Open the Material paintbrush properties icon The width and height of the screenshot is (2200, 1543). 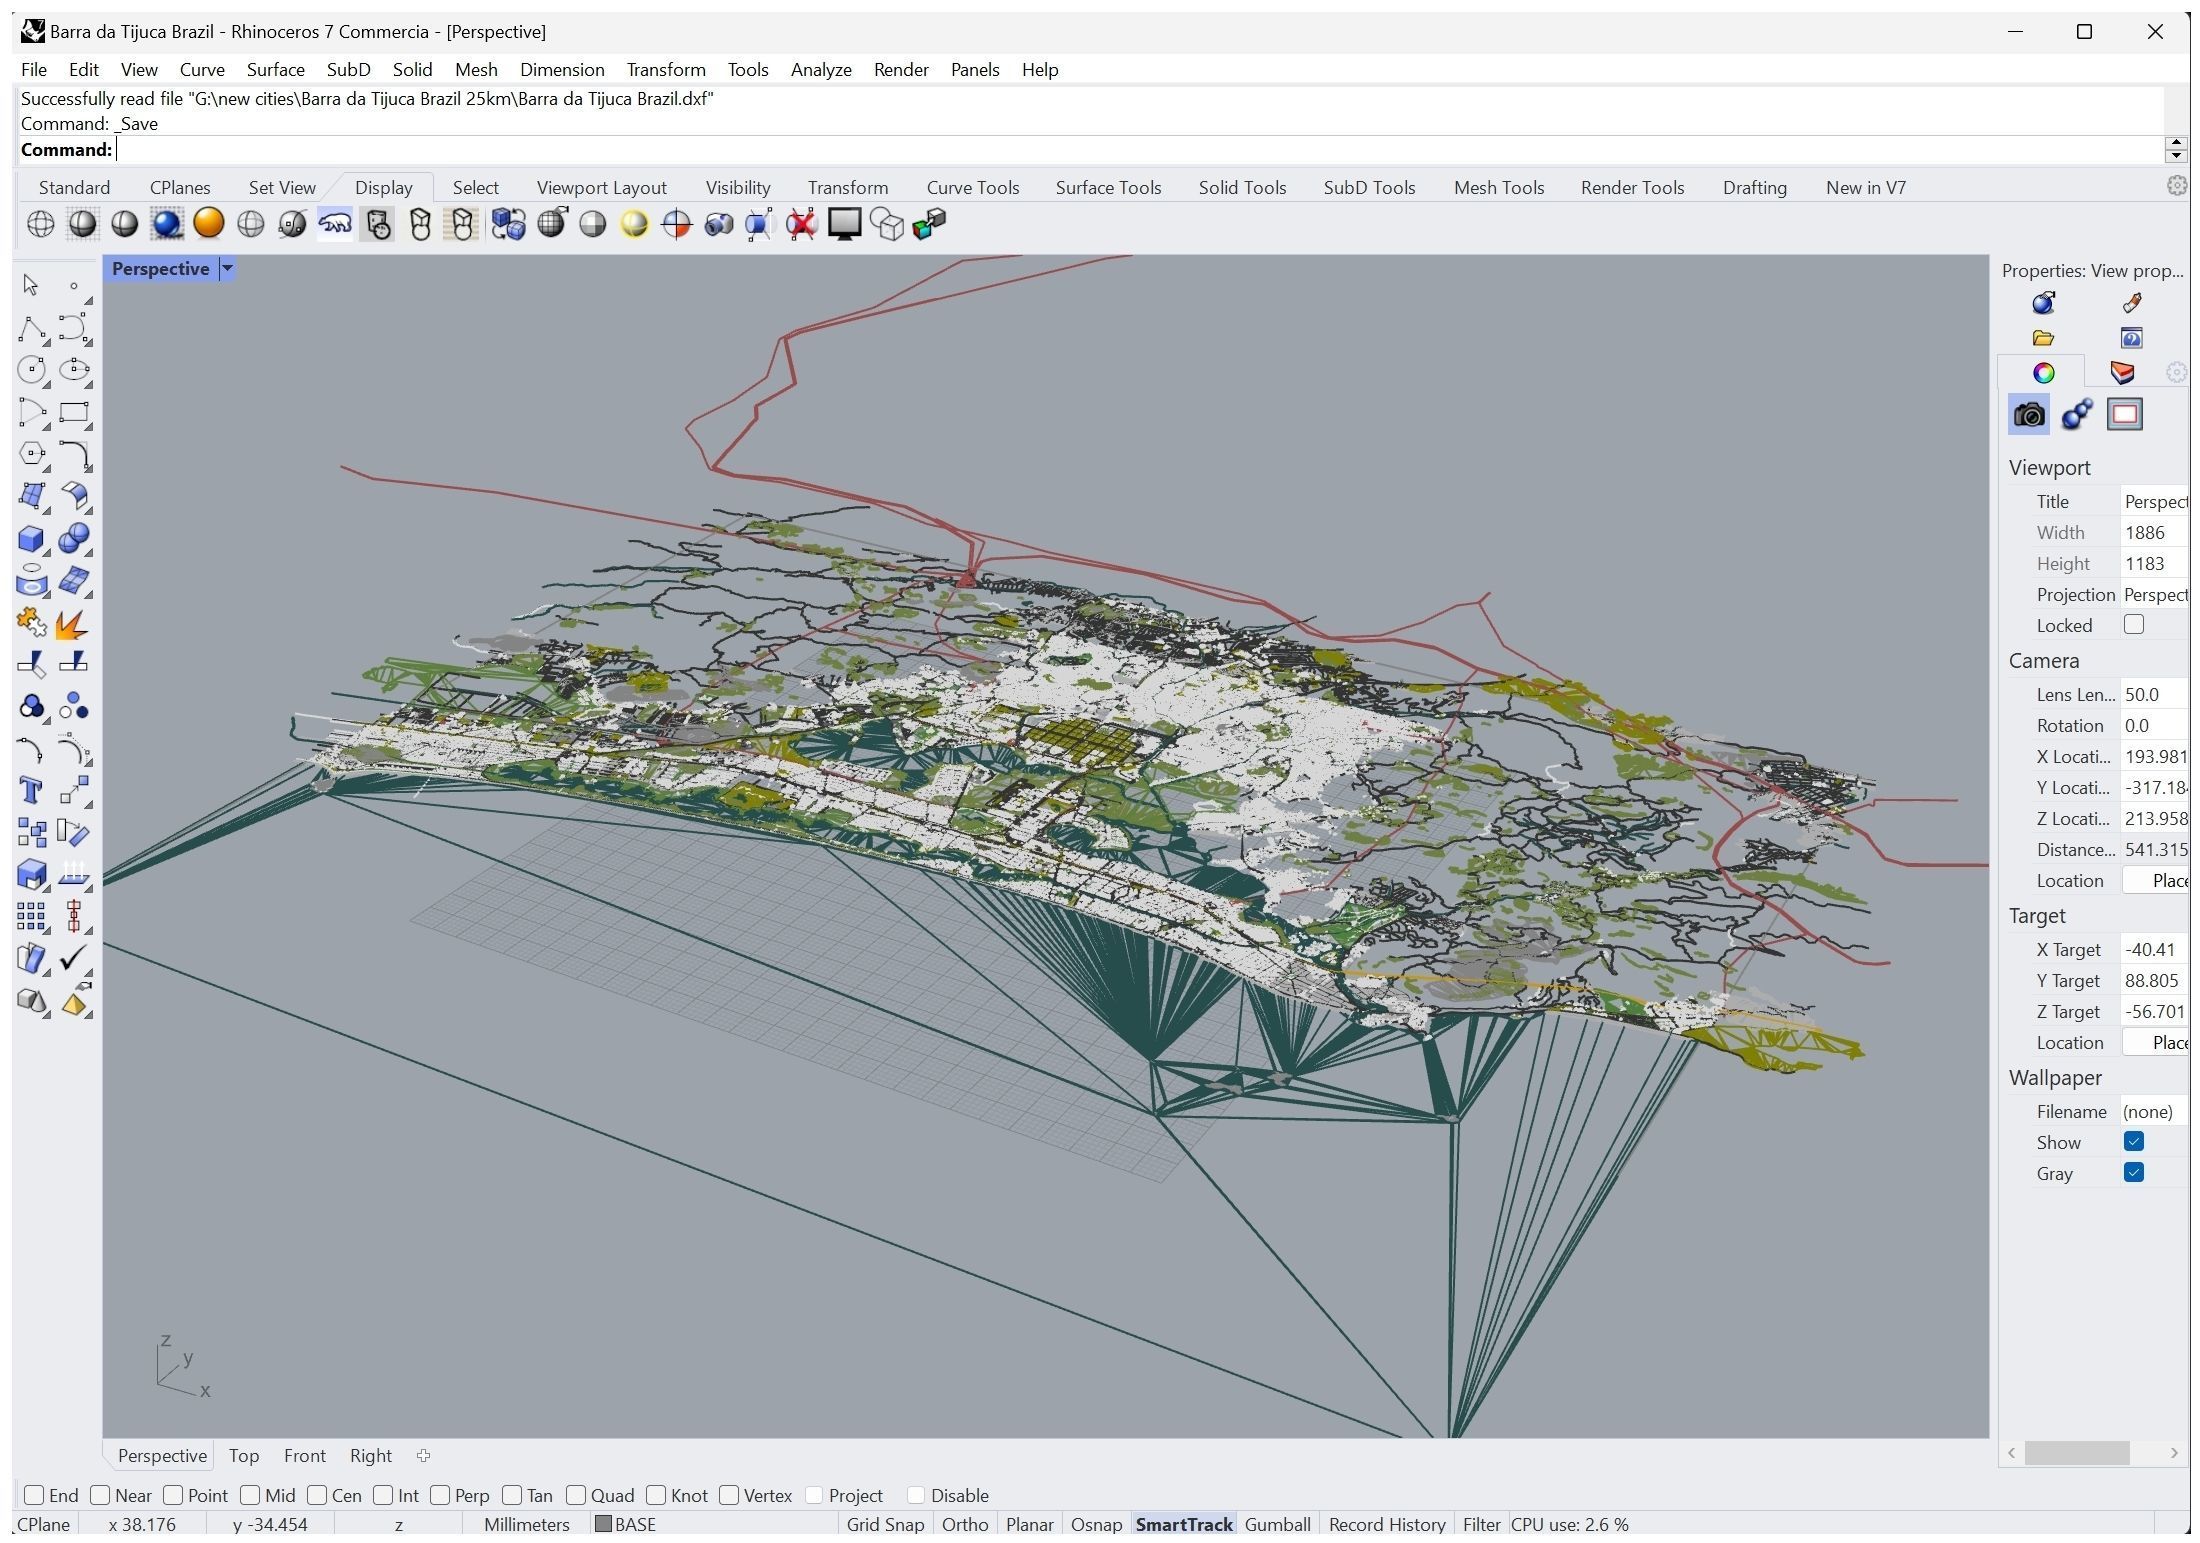point(2131,303)
